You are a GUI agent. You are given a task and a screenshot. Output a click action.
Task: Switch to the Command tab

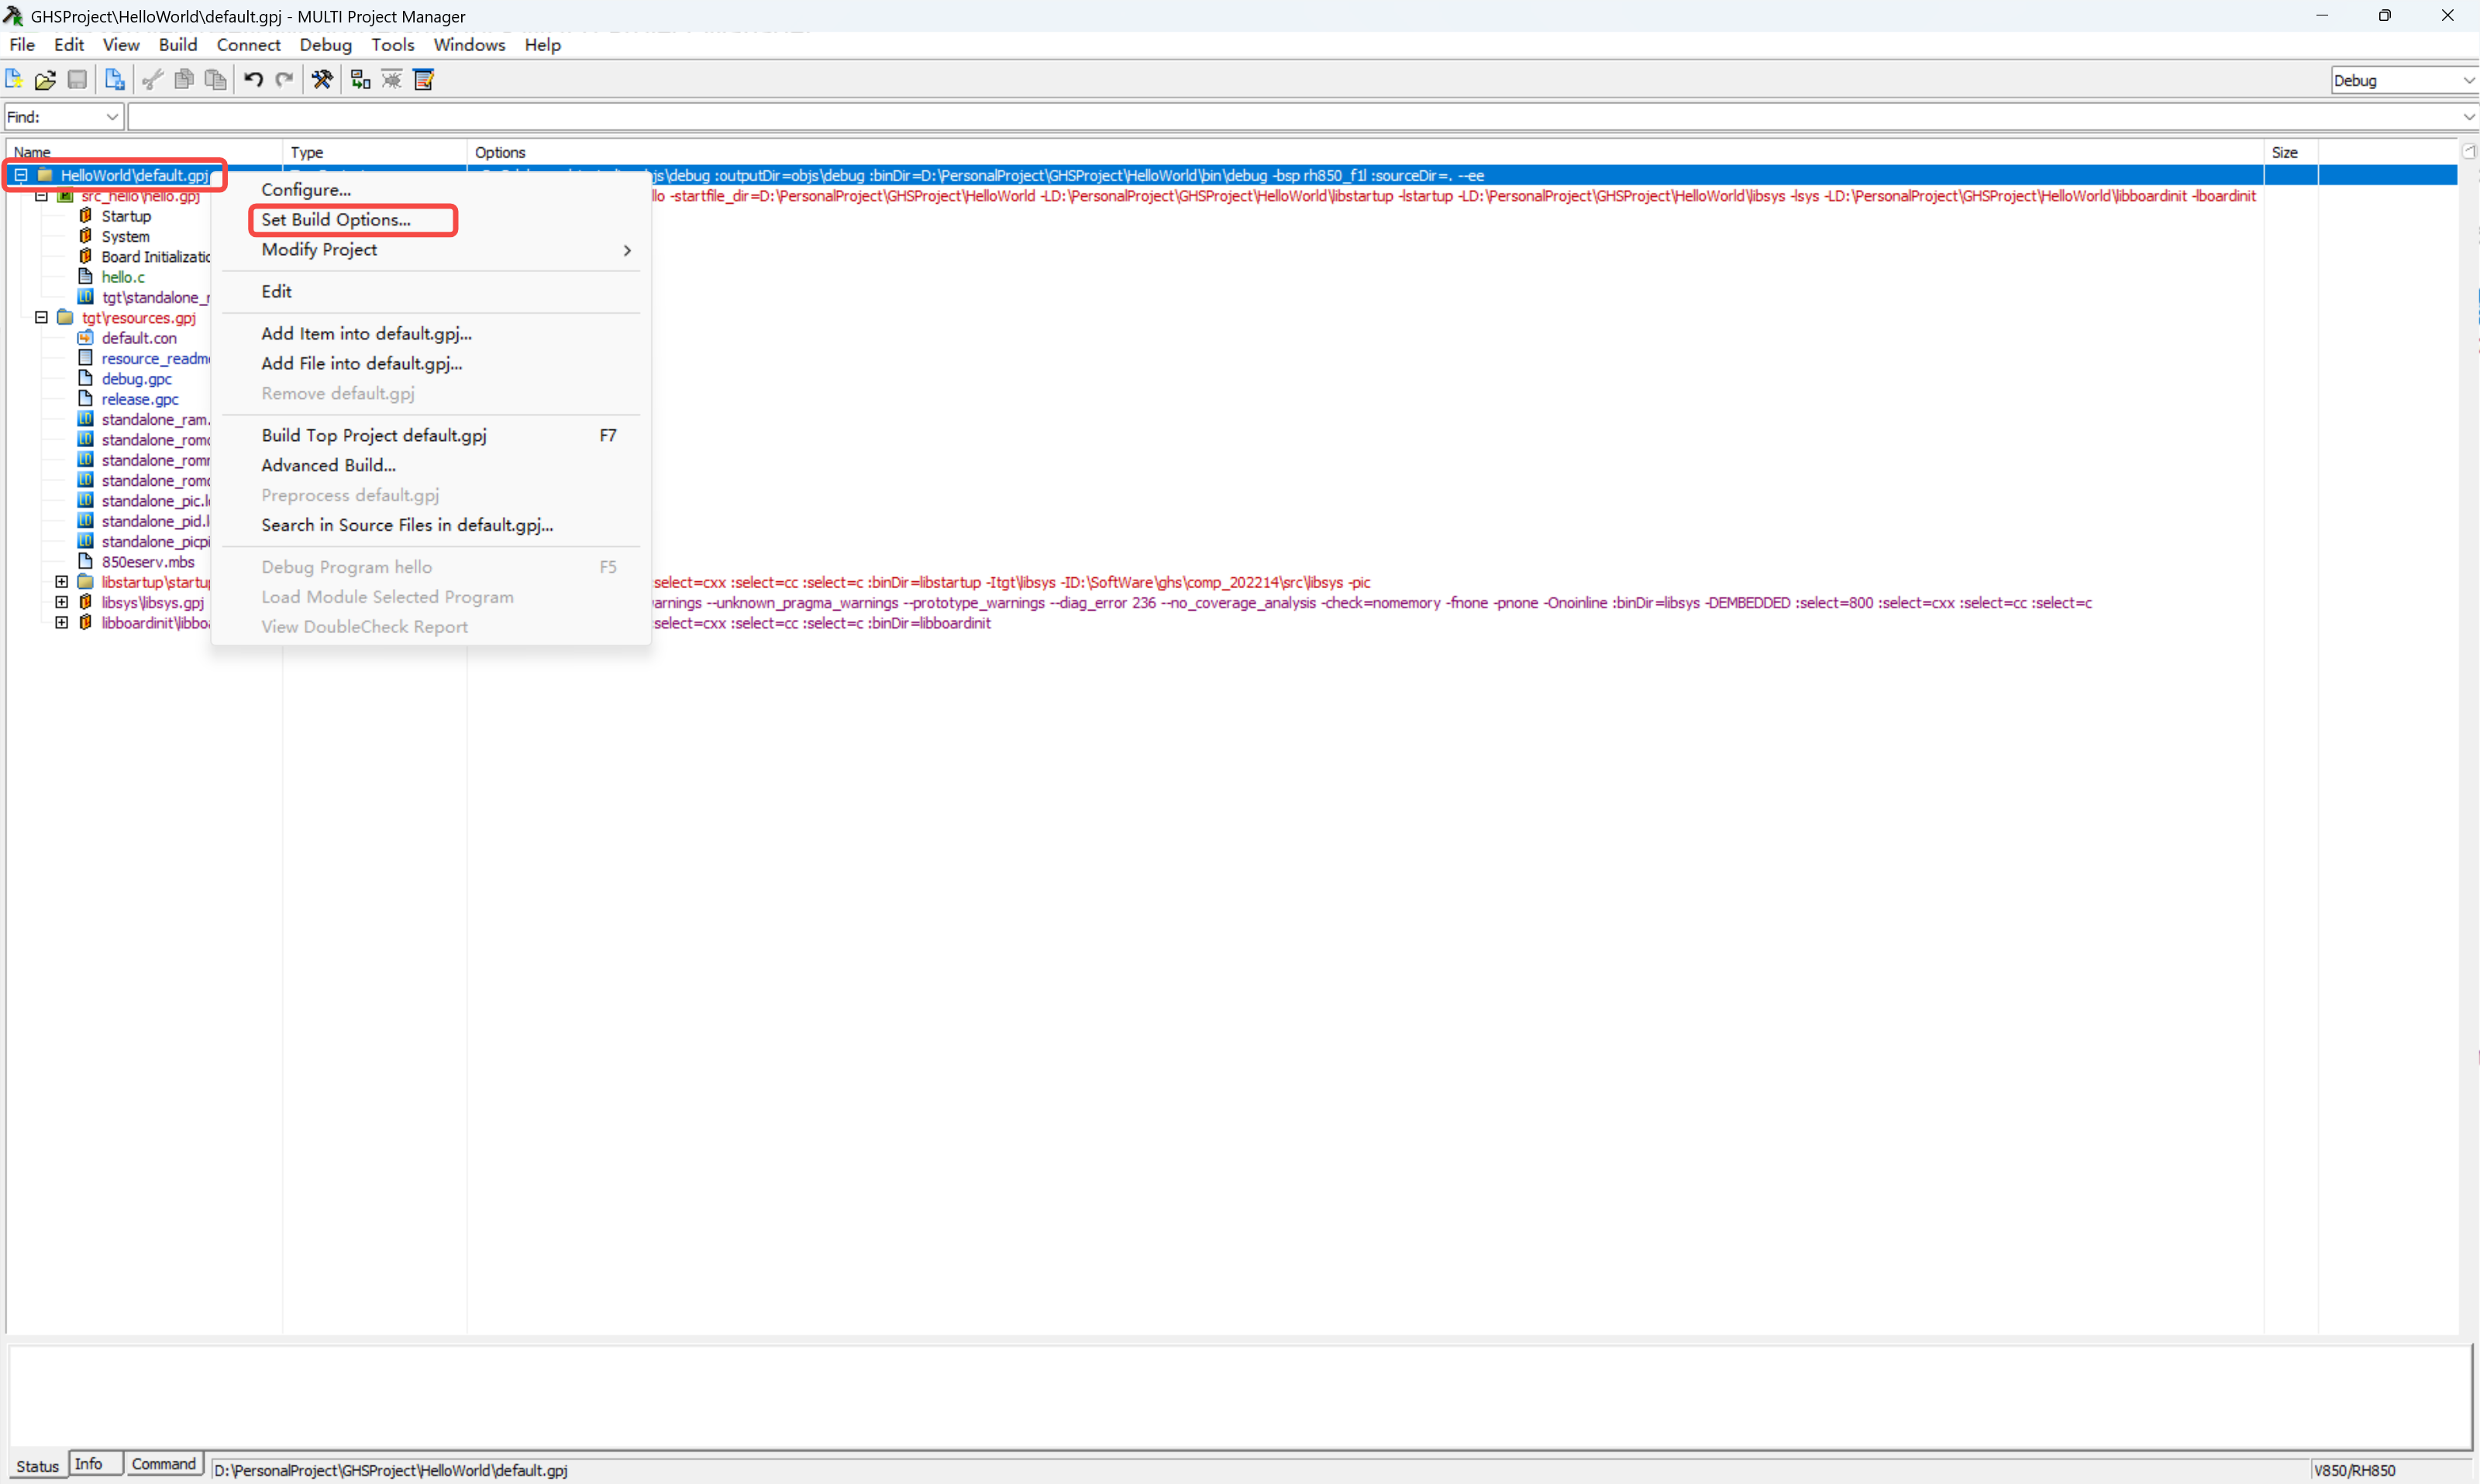163,1464
